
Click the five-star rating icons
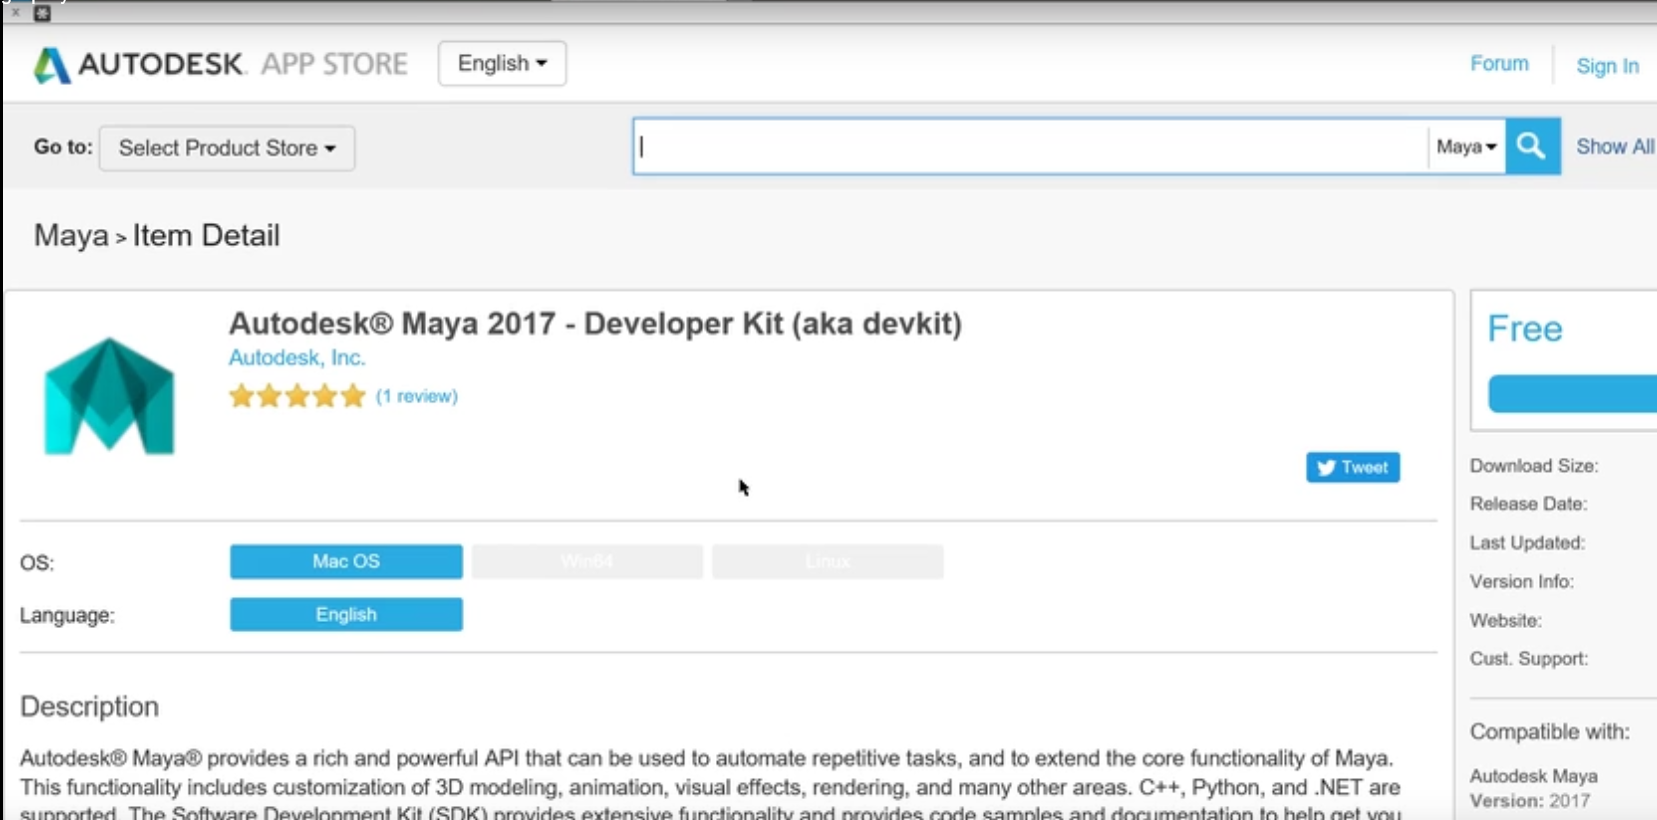tap(297, 396)
